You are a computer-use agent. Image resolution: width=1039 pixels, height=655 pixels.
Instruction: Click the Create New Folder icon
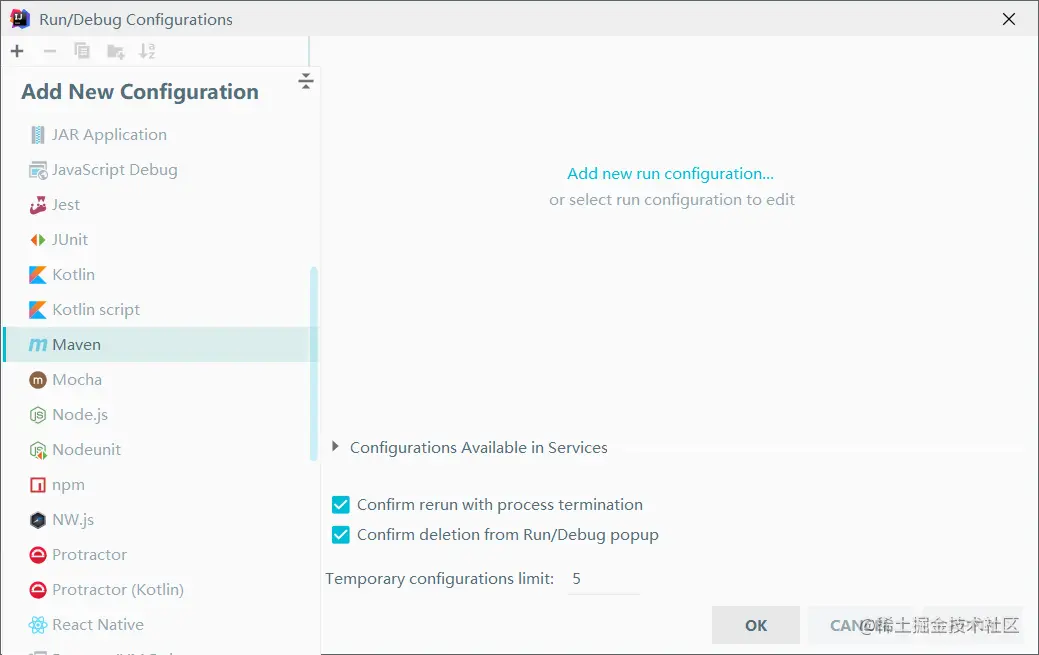(x=115, y=51)
